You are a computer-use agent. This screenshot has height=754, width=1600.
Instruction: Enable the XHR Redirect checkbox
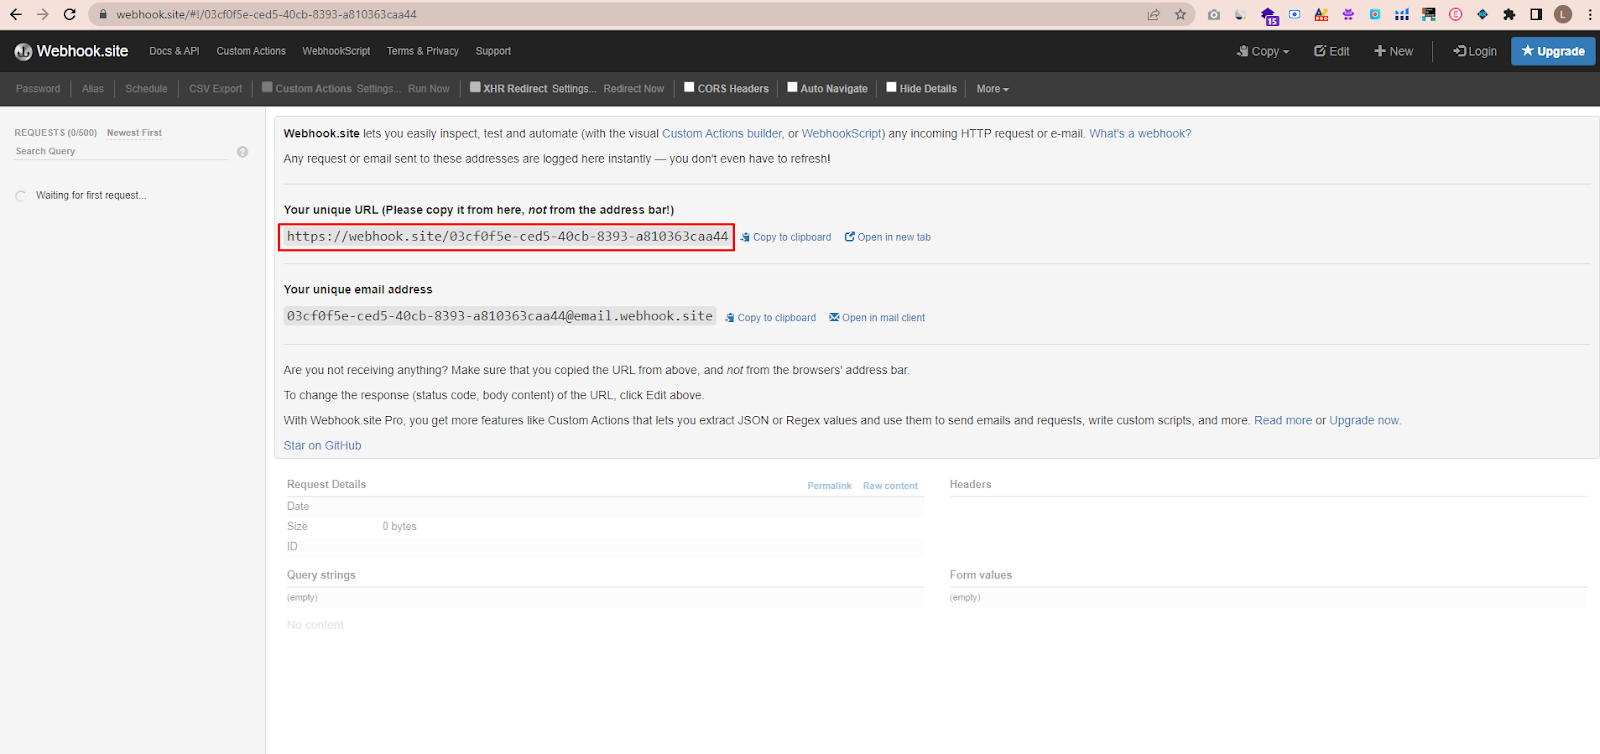click(475, 87)
